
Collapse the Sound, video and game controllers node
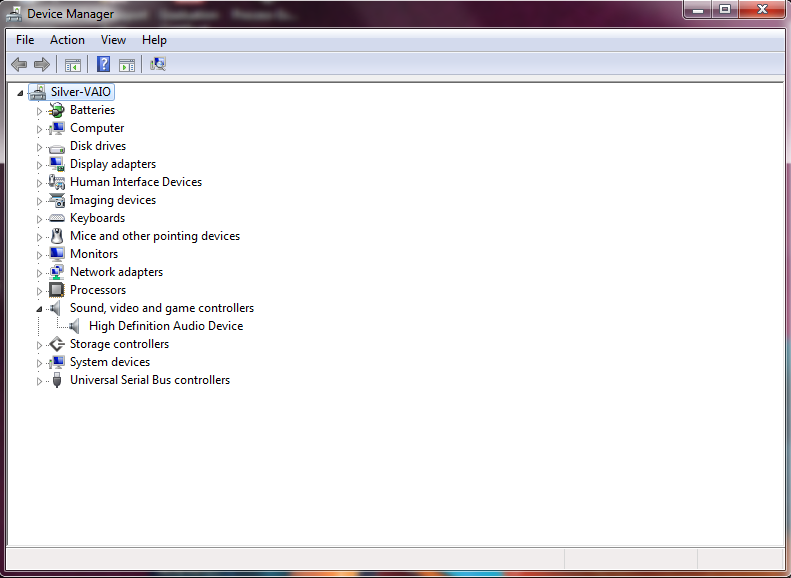tap(40, 309)
